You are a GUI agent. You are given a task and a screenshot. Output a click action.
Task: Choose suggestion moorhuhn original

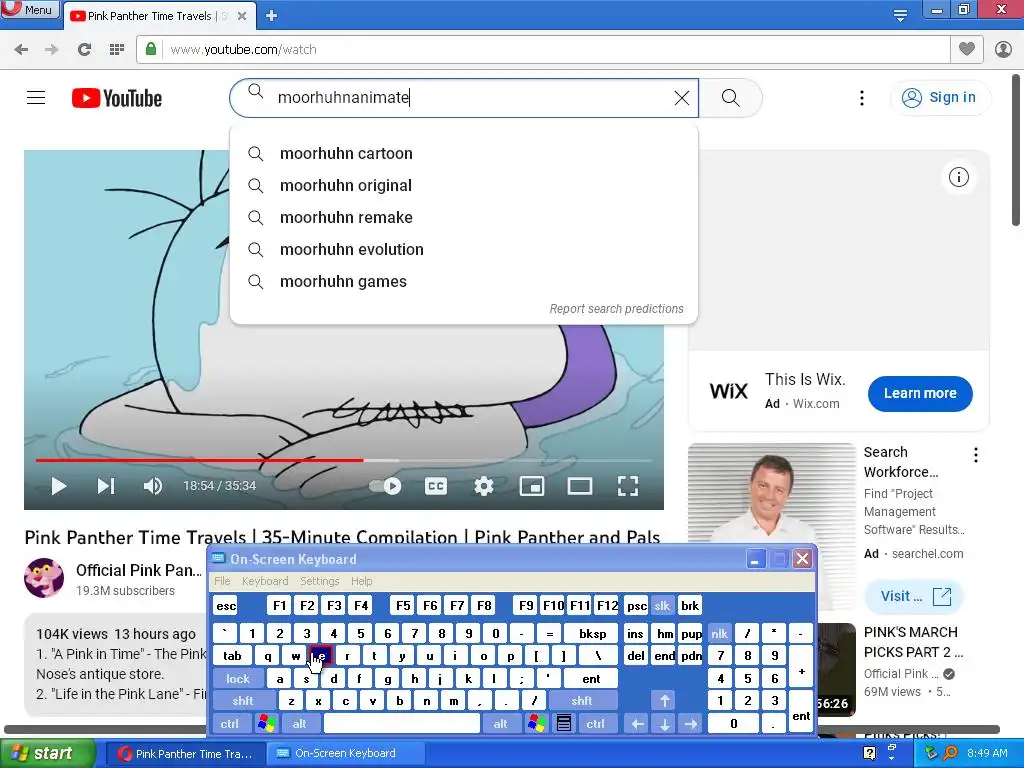coord(464,185)
